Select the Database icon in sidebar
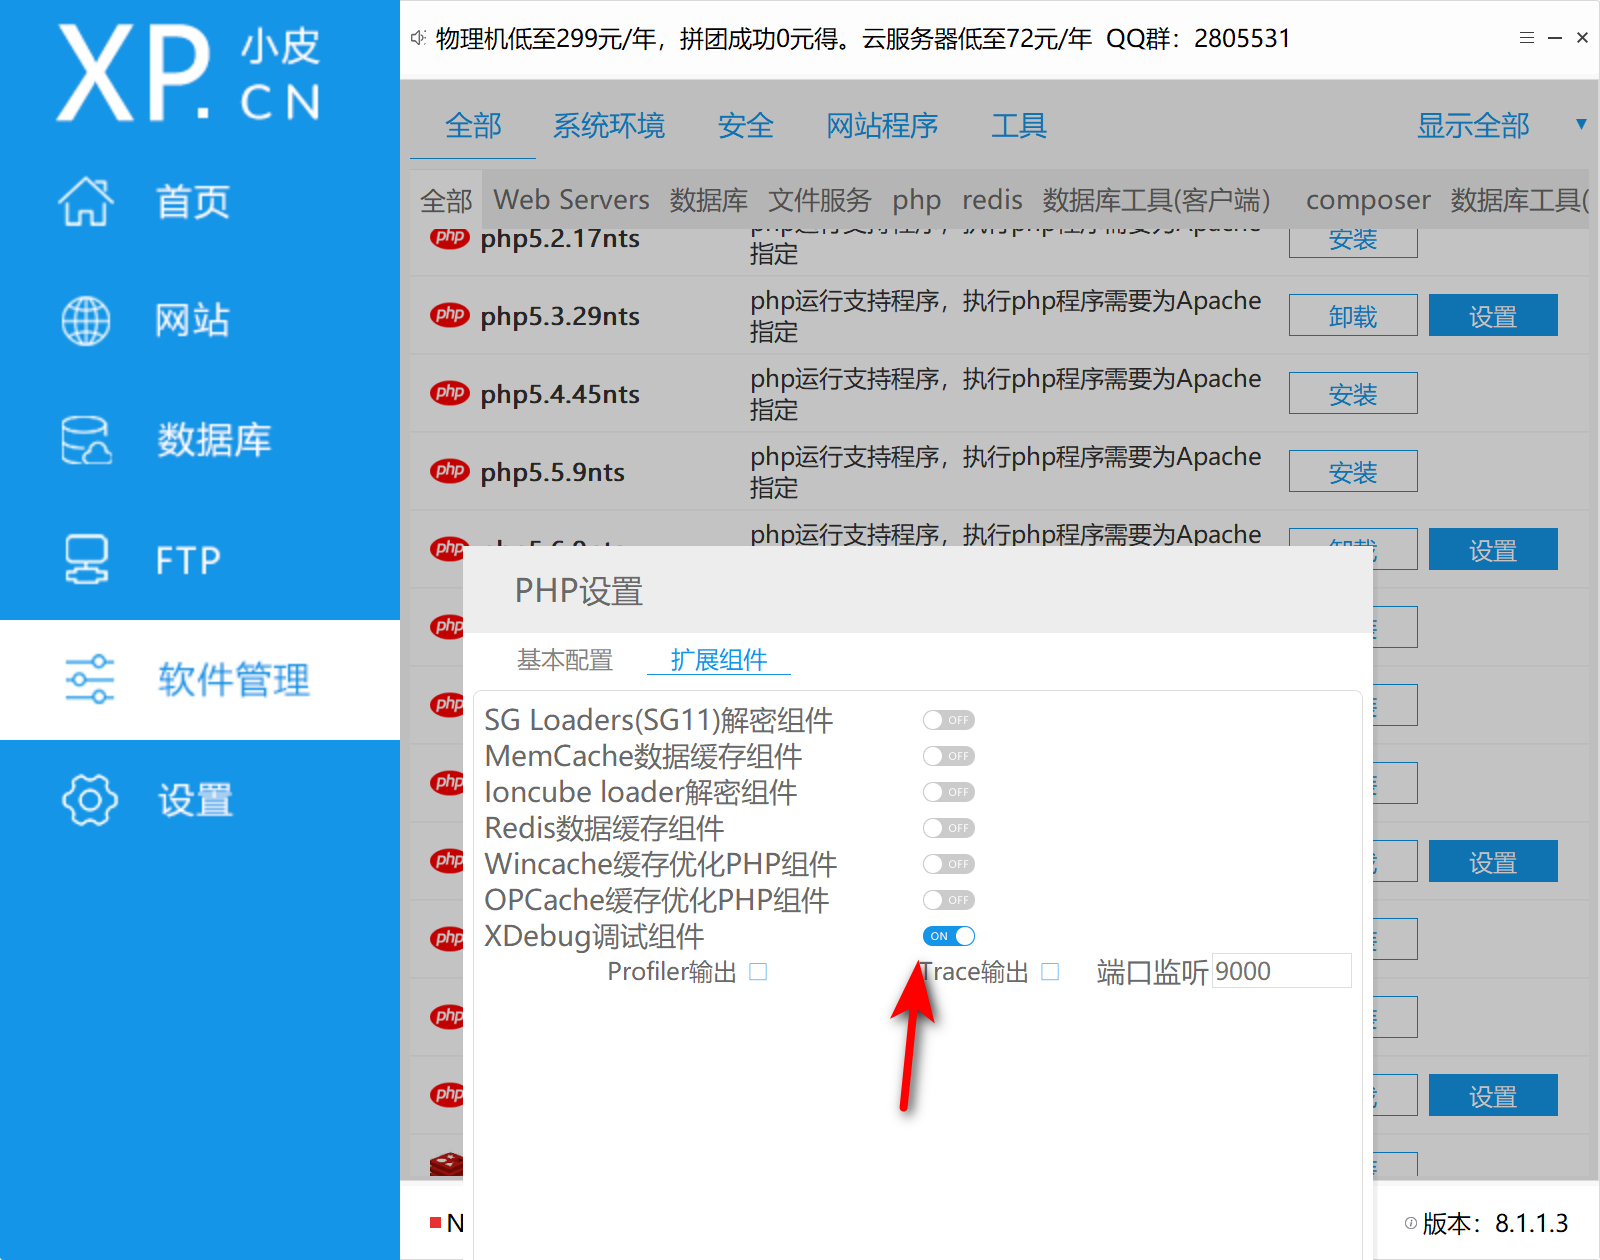This screenshot has width=1600, height=1260. [86, 440]
